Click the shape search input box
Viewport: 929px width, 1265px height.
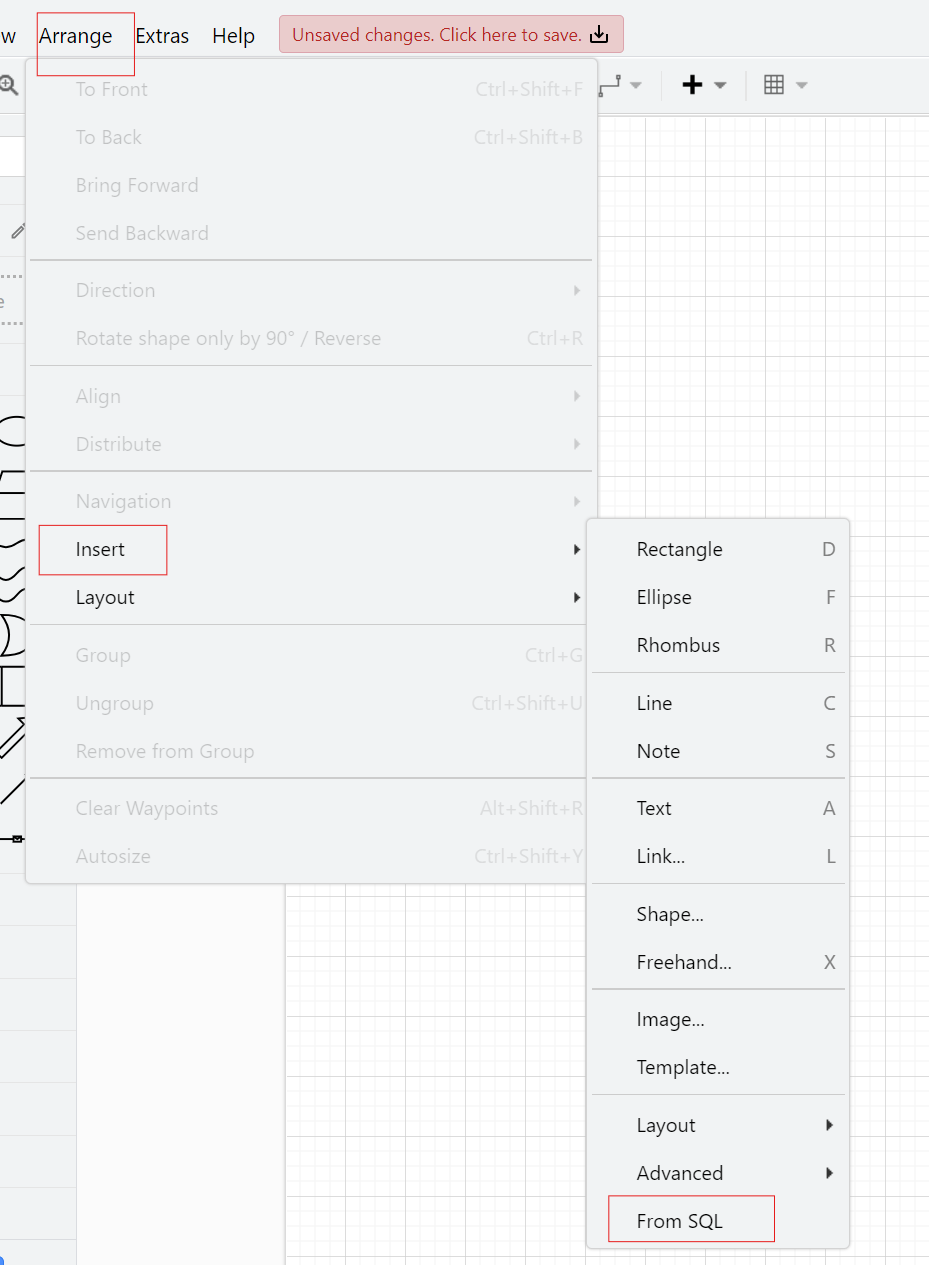coord(10,155)
